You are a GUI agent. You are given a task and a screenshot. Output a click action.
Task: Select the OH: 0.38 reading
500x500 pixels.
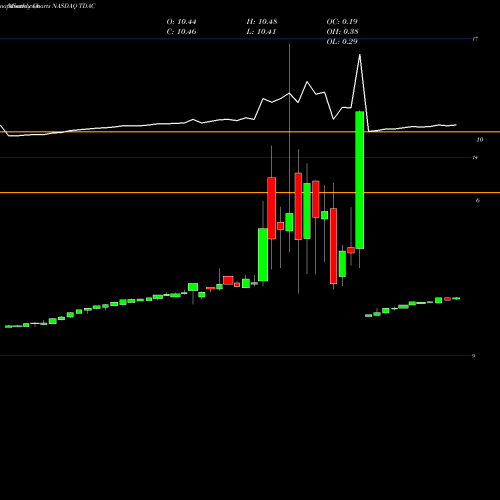click(342, 32)
